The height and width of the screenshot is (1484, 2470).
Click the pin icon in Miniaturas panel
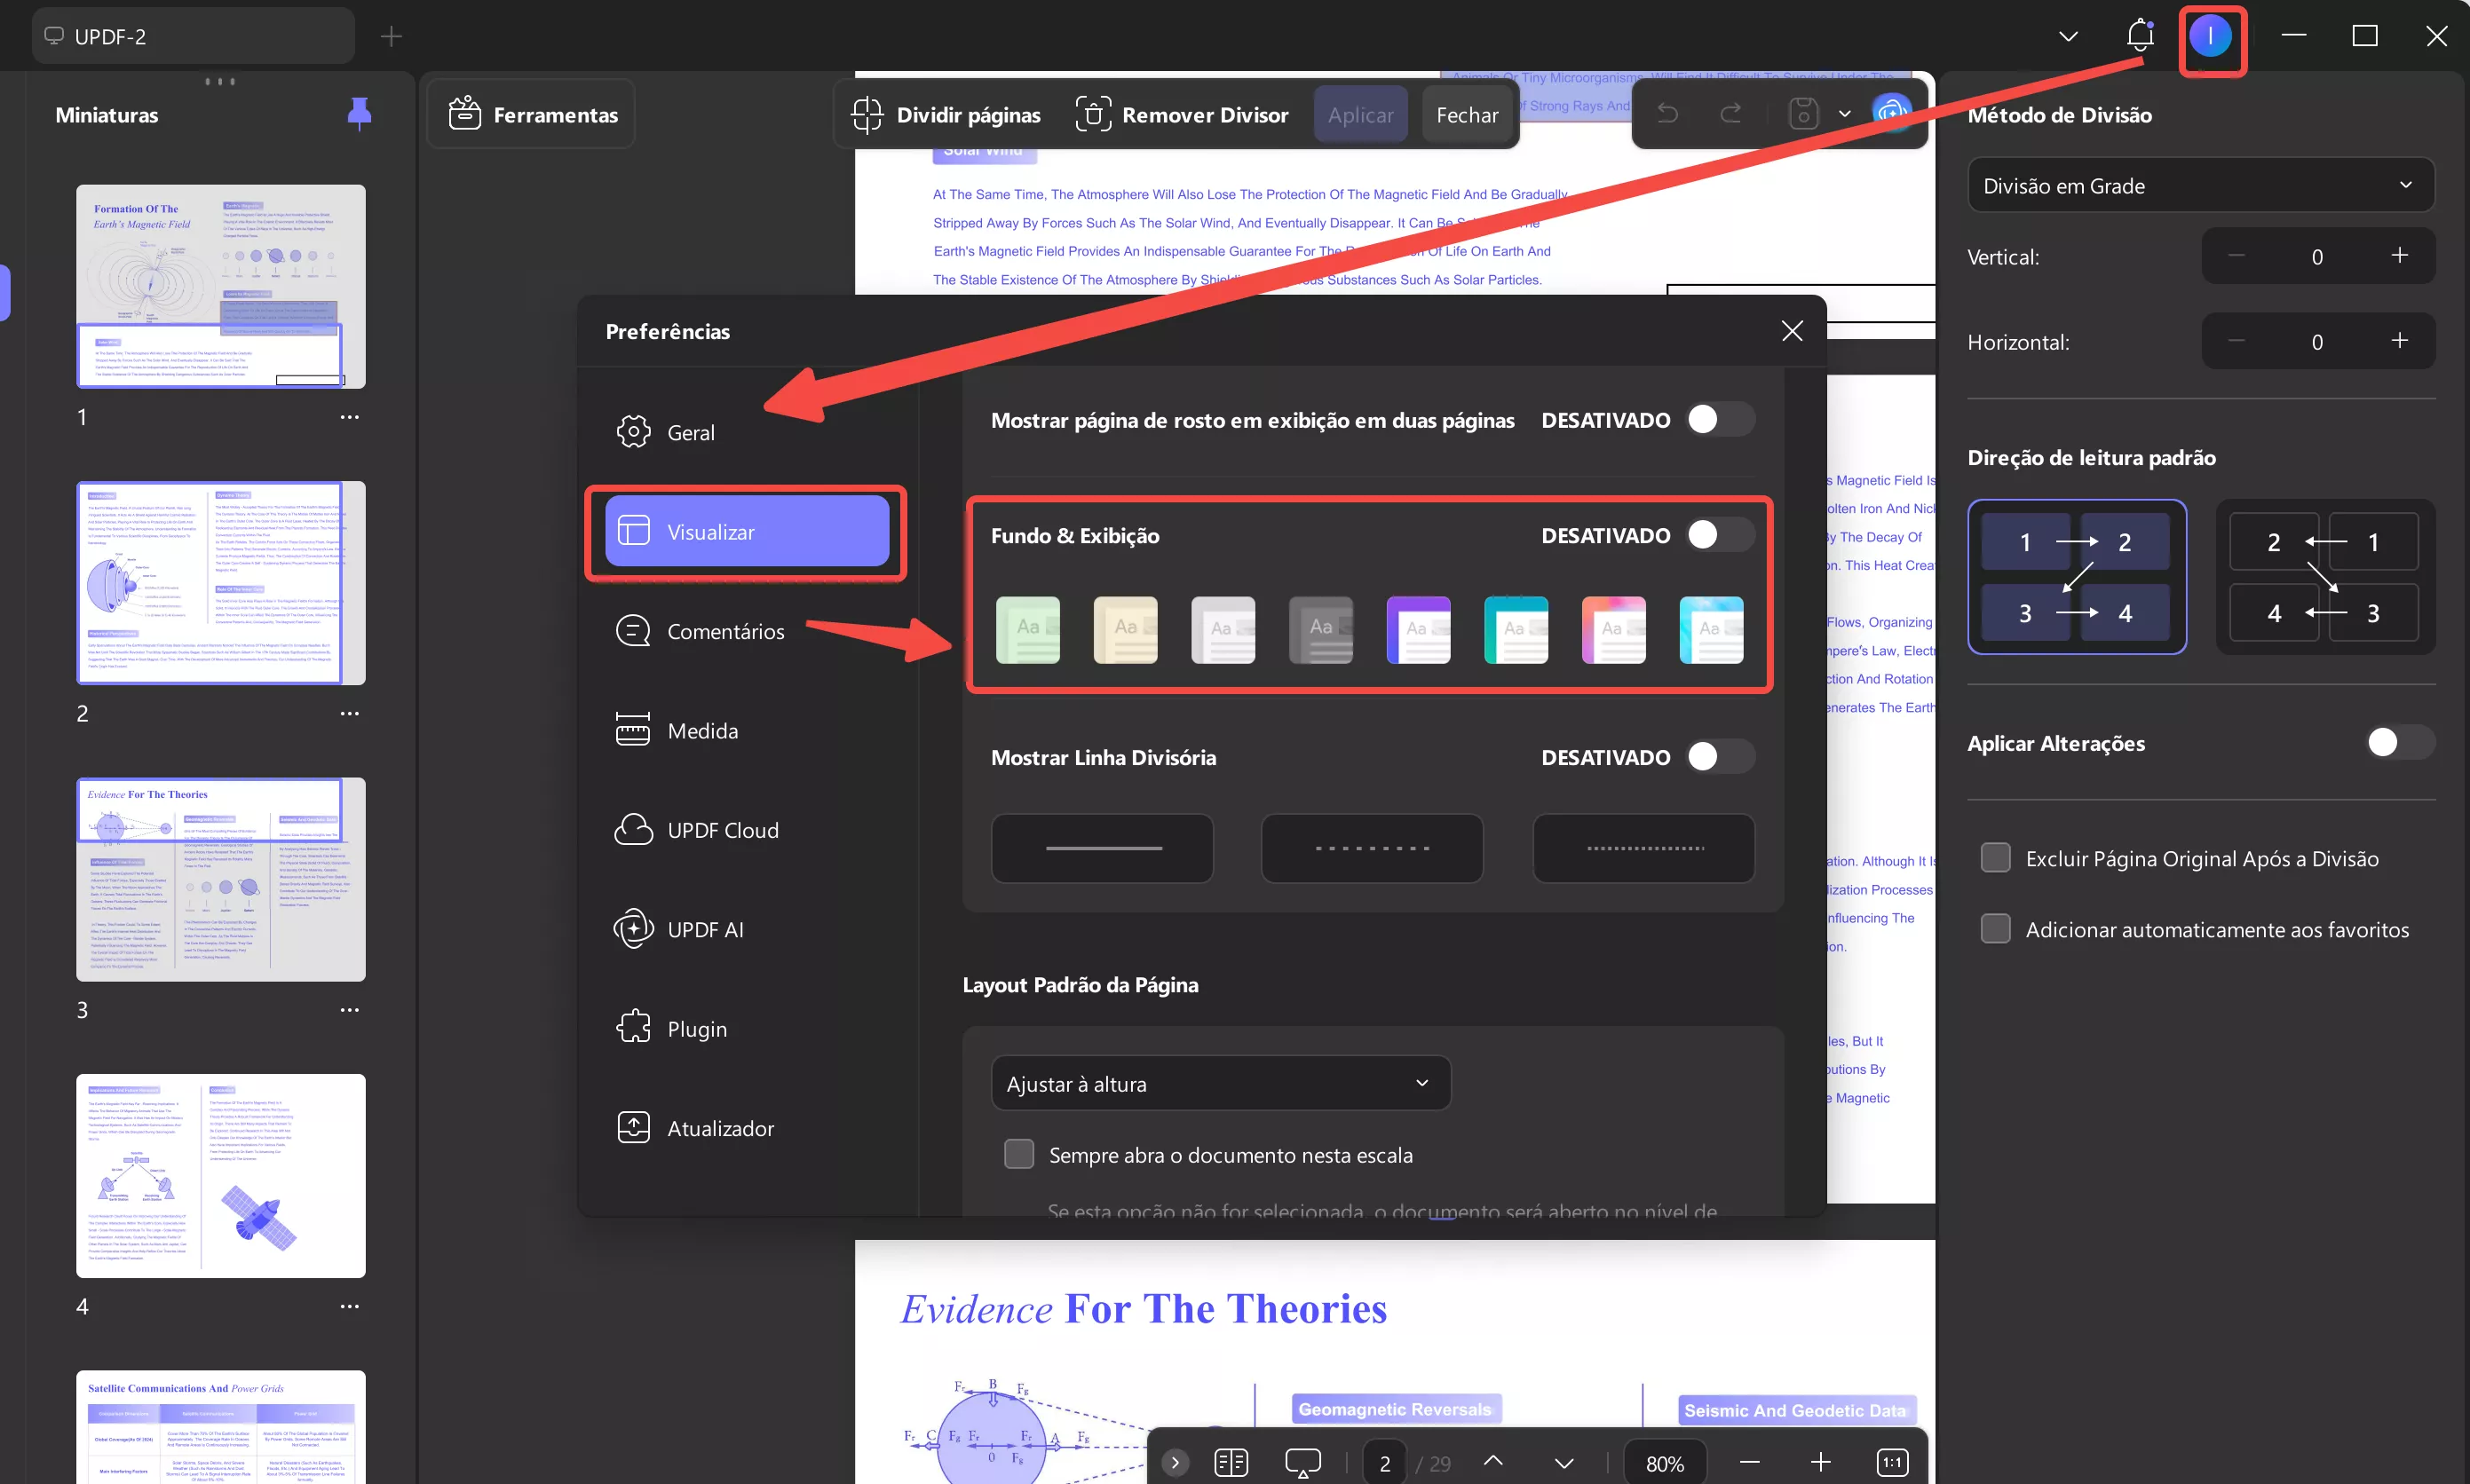(x=359, y=114)
